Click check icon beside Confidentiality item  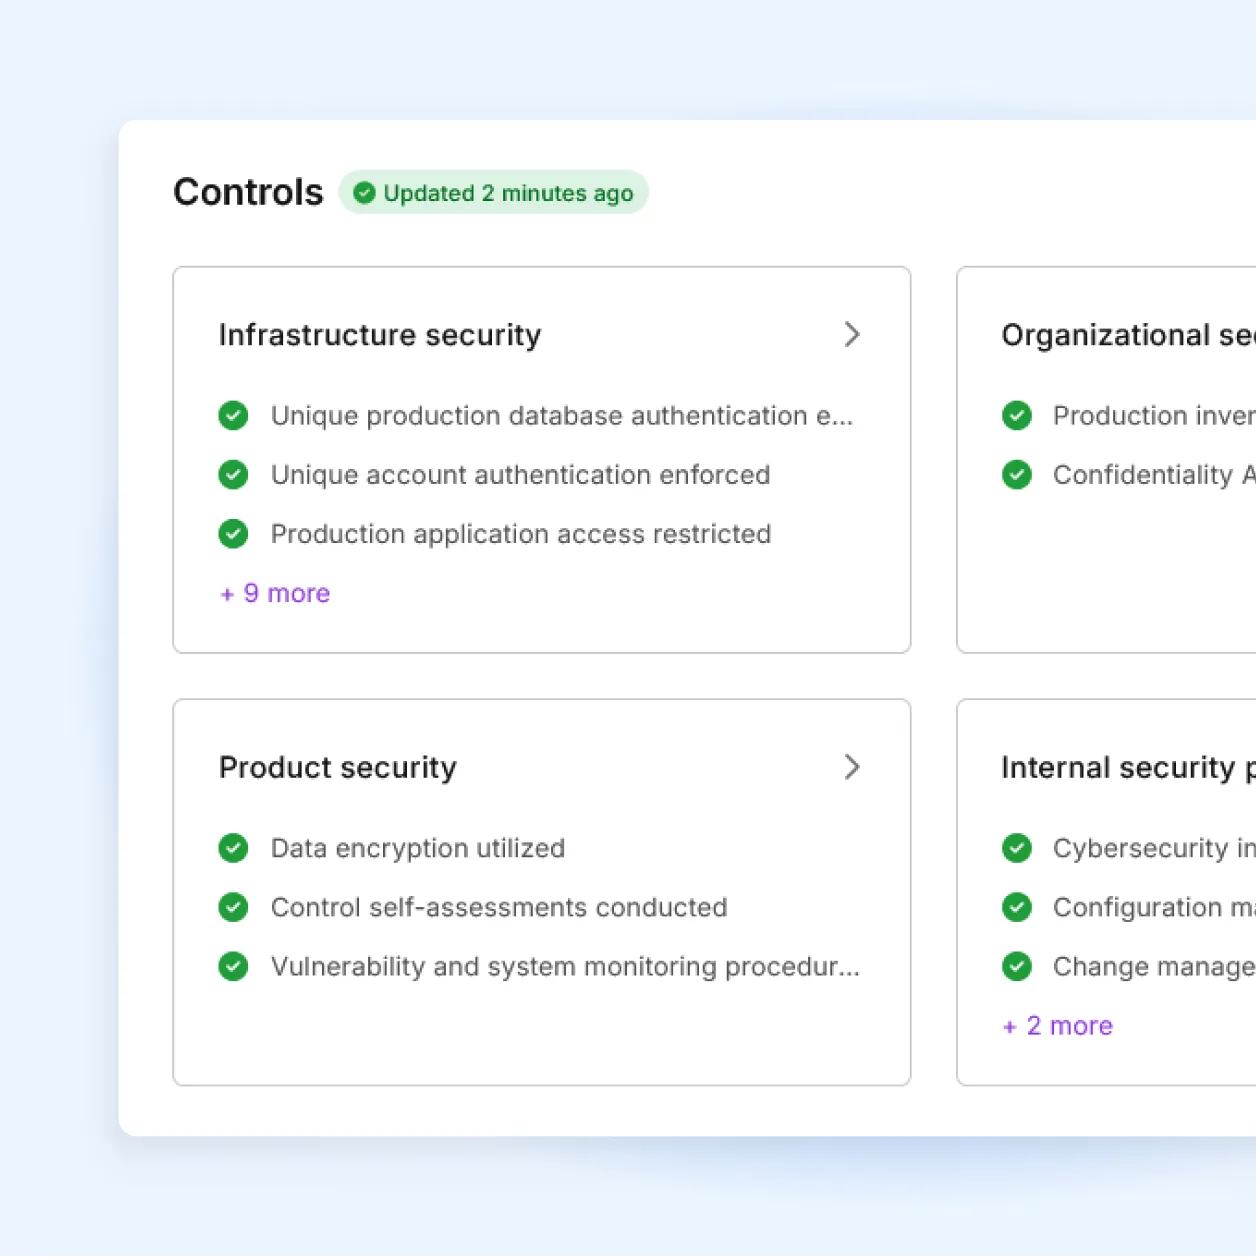coord(1017,474)
